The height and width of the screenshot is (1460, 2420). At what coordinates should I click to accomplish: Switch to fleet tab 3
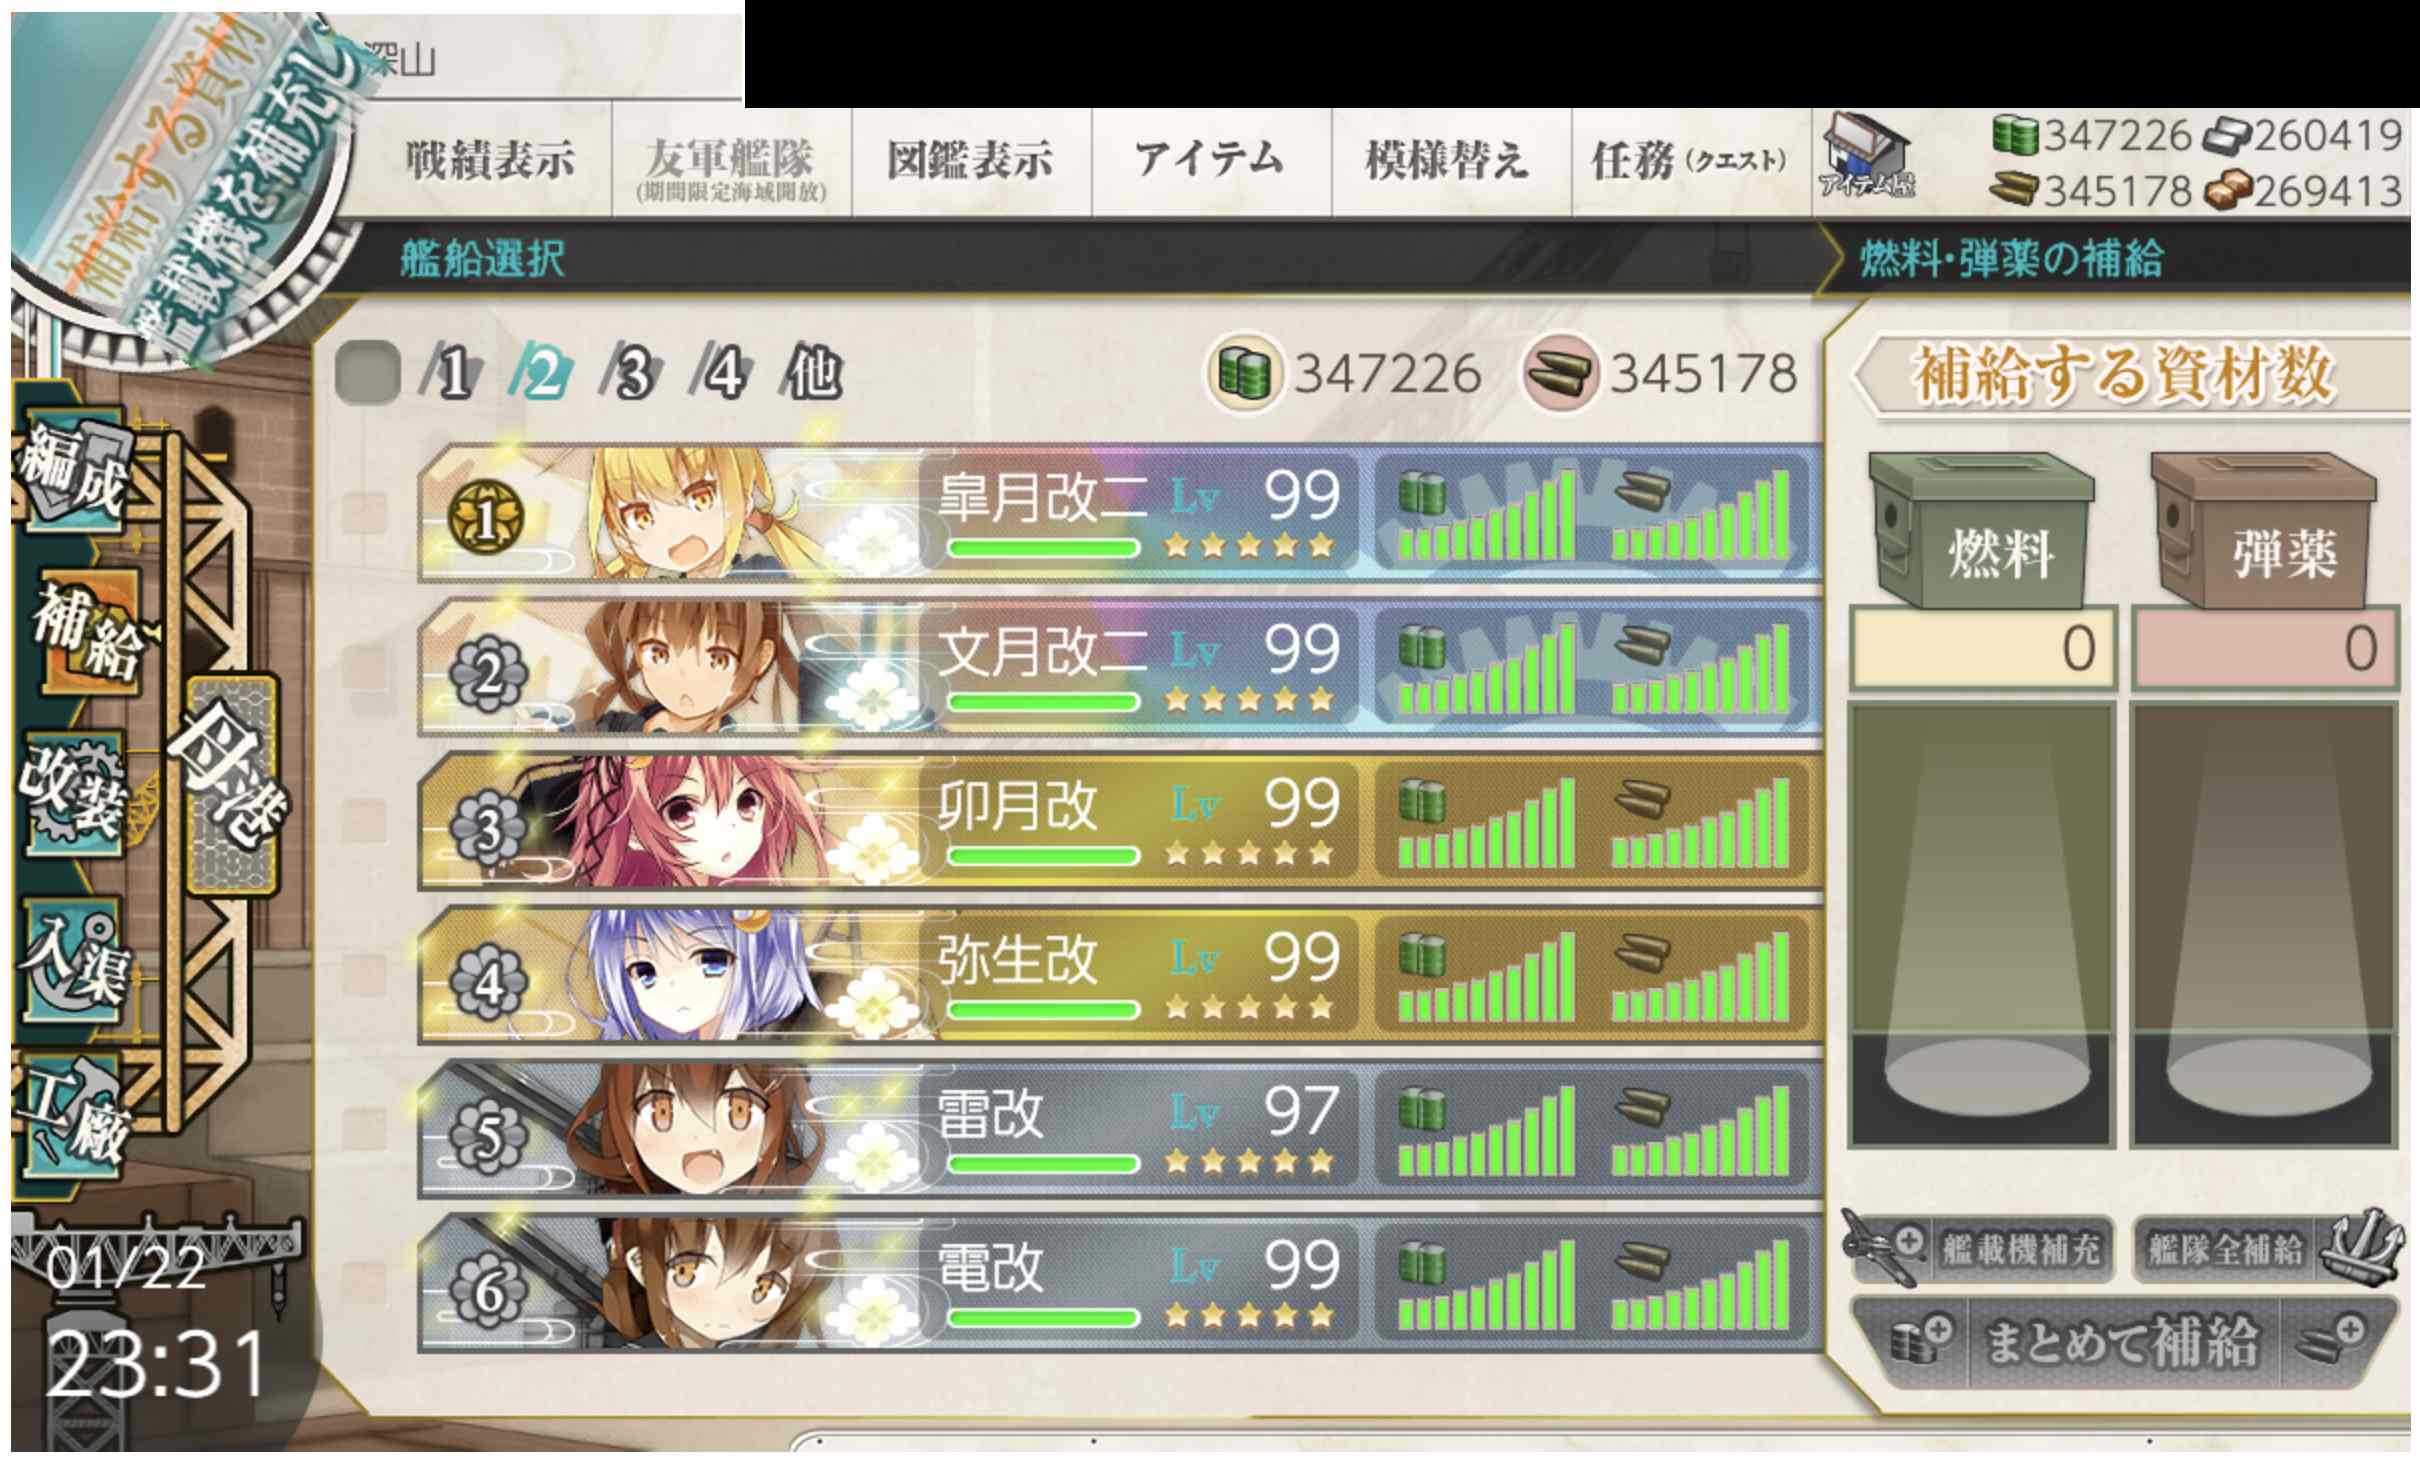[630, 374]
